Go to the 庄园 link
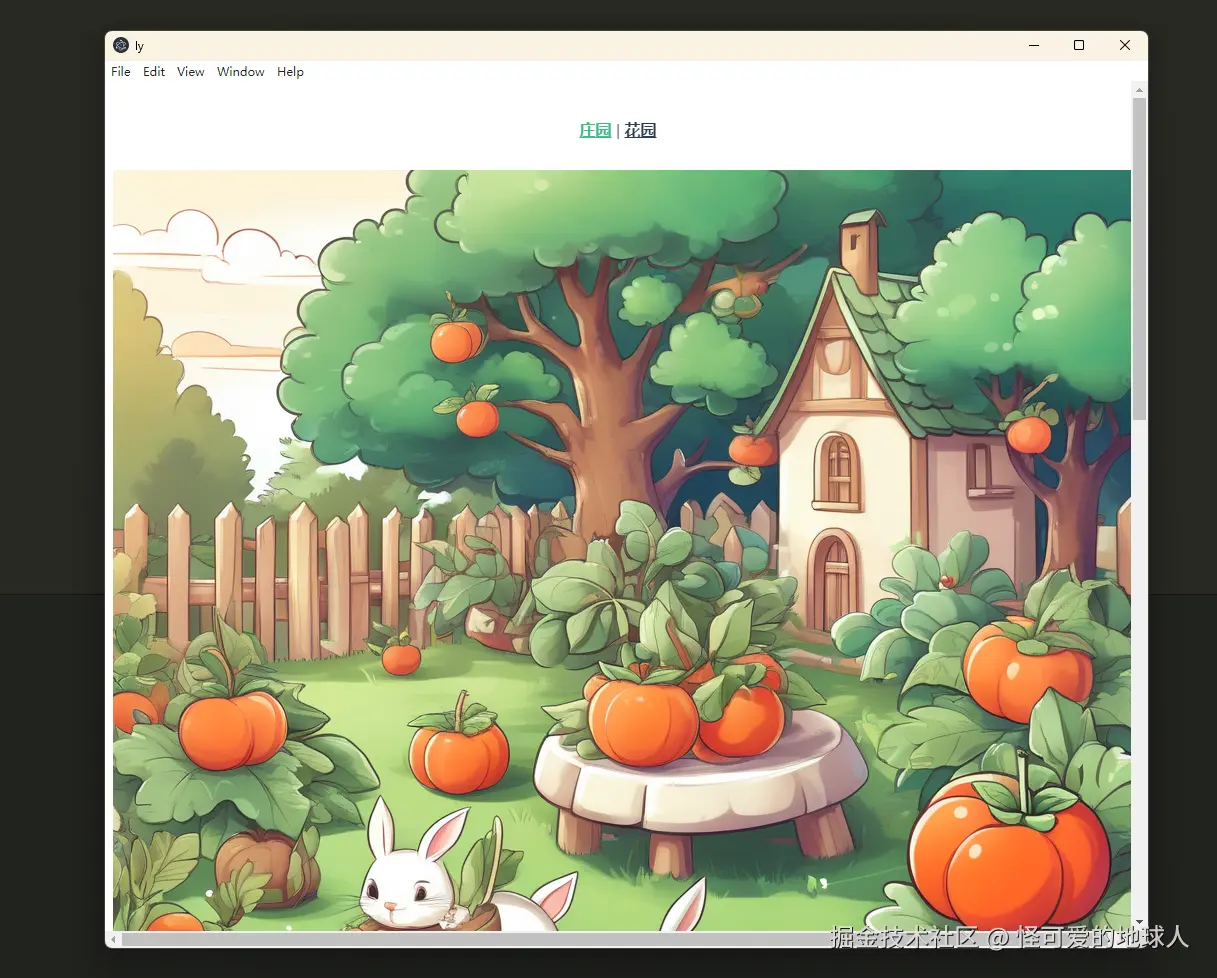The width and height of the screenshot is (1217, 978). (x=595, y=130)
